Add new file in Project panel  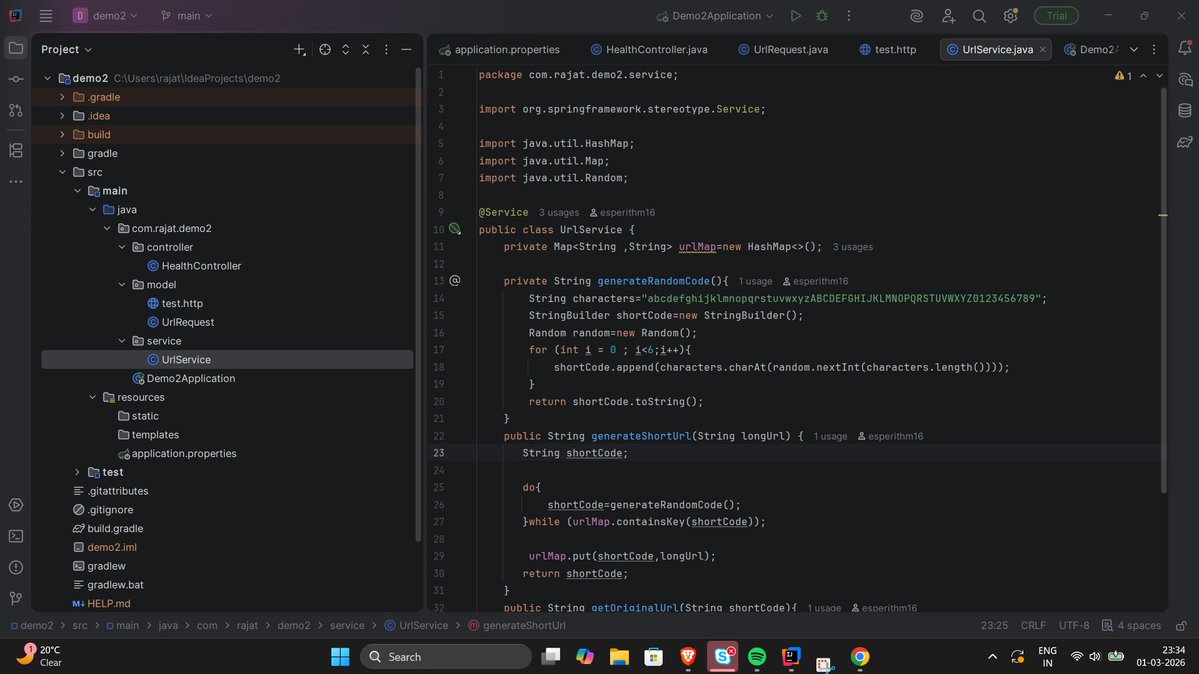pos(299,49)
